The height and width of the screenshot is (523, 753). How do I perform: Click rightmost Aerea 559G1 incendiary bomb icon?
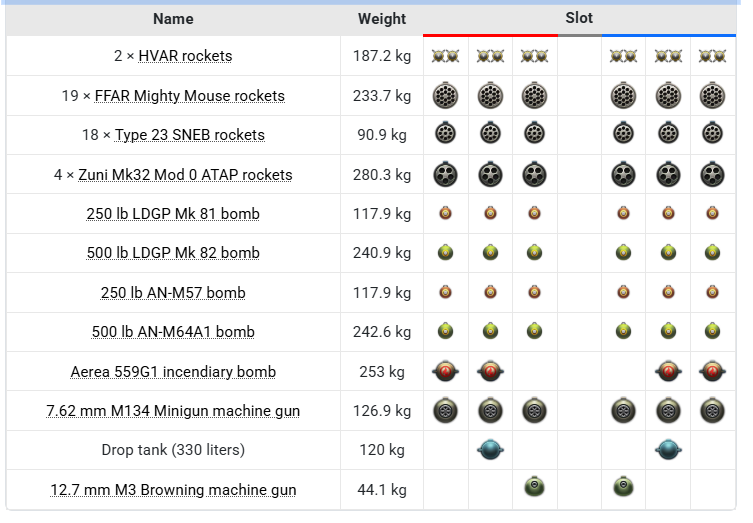(712, 371)
